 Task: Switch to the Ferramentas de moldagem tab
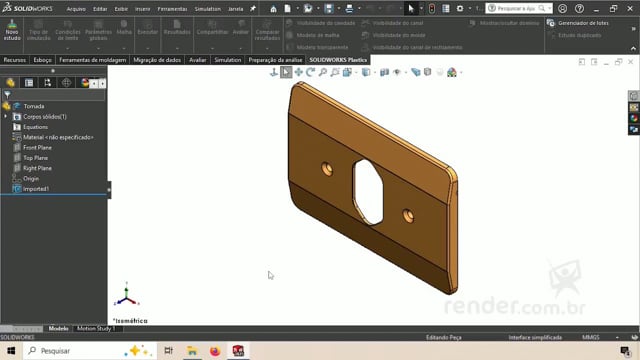pyautogui.click(x=93, y=60)
